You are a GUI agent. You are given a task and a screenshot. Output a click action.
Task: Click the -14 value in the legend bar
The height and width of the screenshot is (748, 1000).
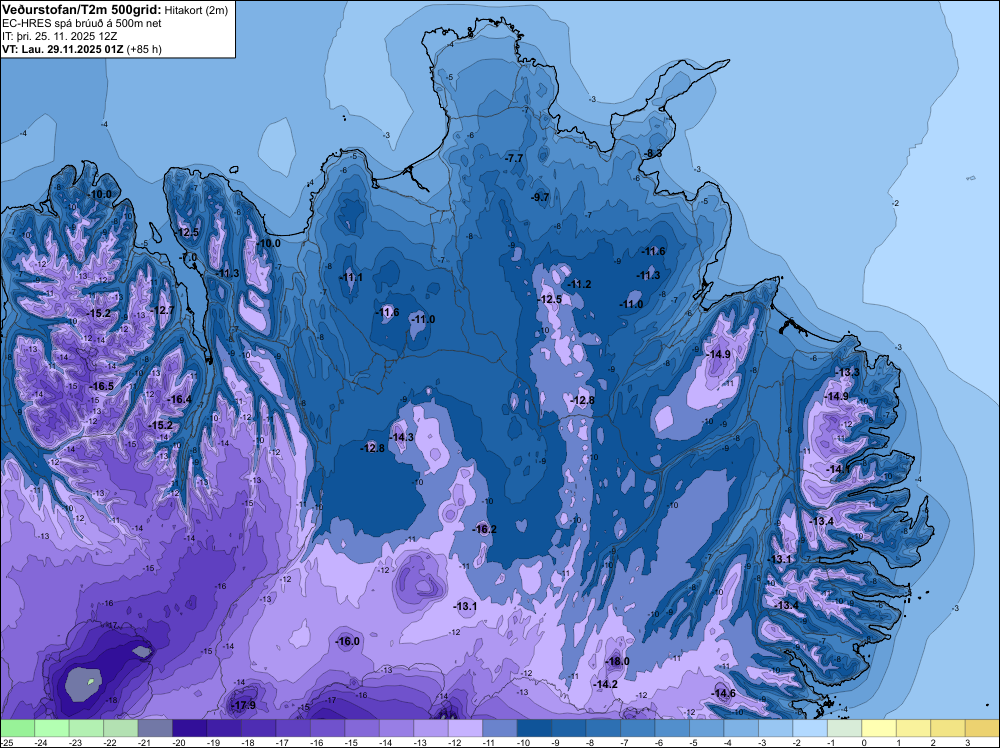387,743
